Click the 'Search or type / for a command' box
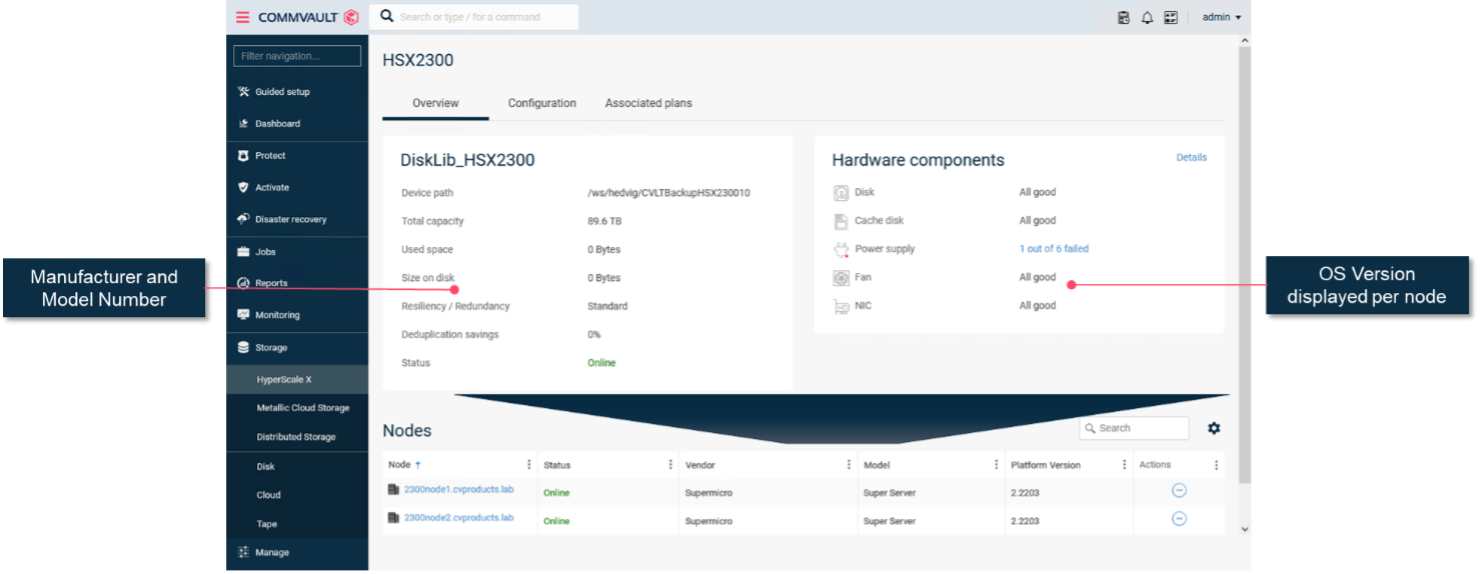1481x574 pixels. tap(475, 17)
